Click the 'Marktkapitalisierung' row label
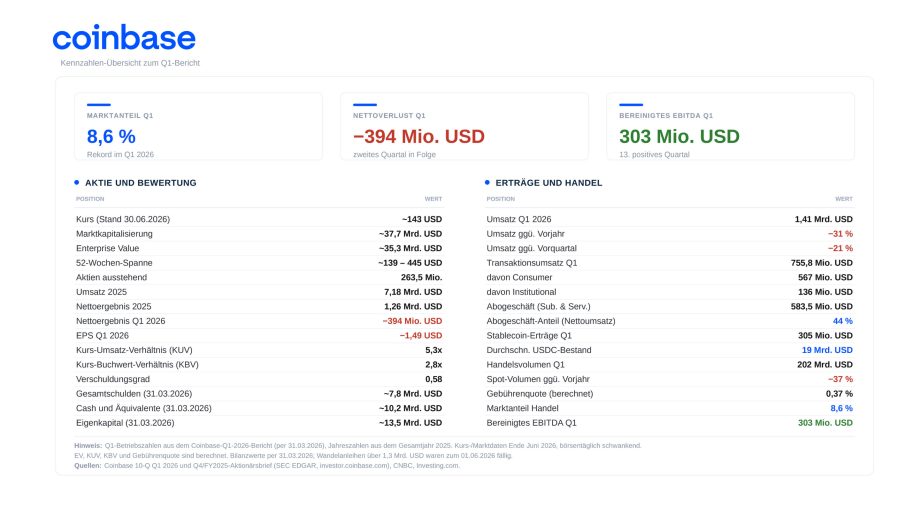This screenshot has width=920, height=518. (114, 234)
